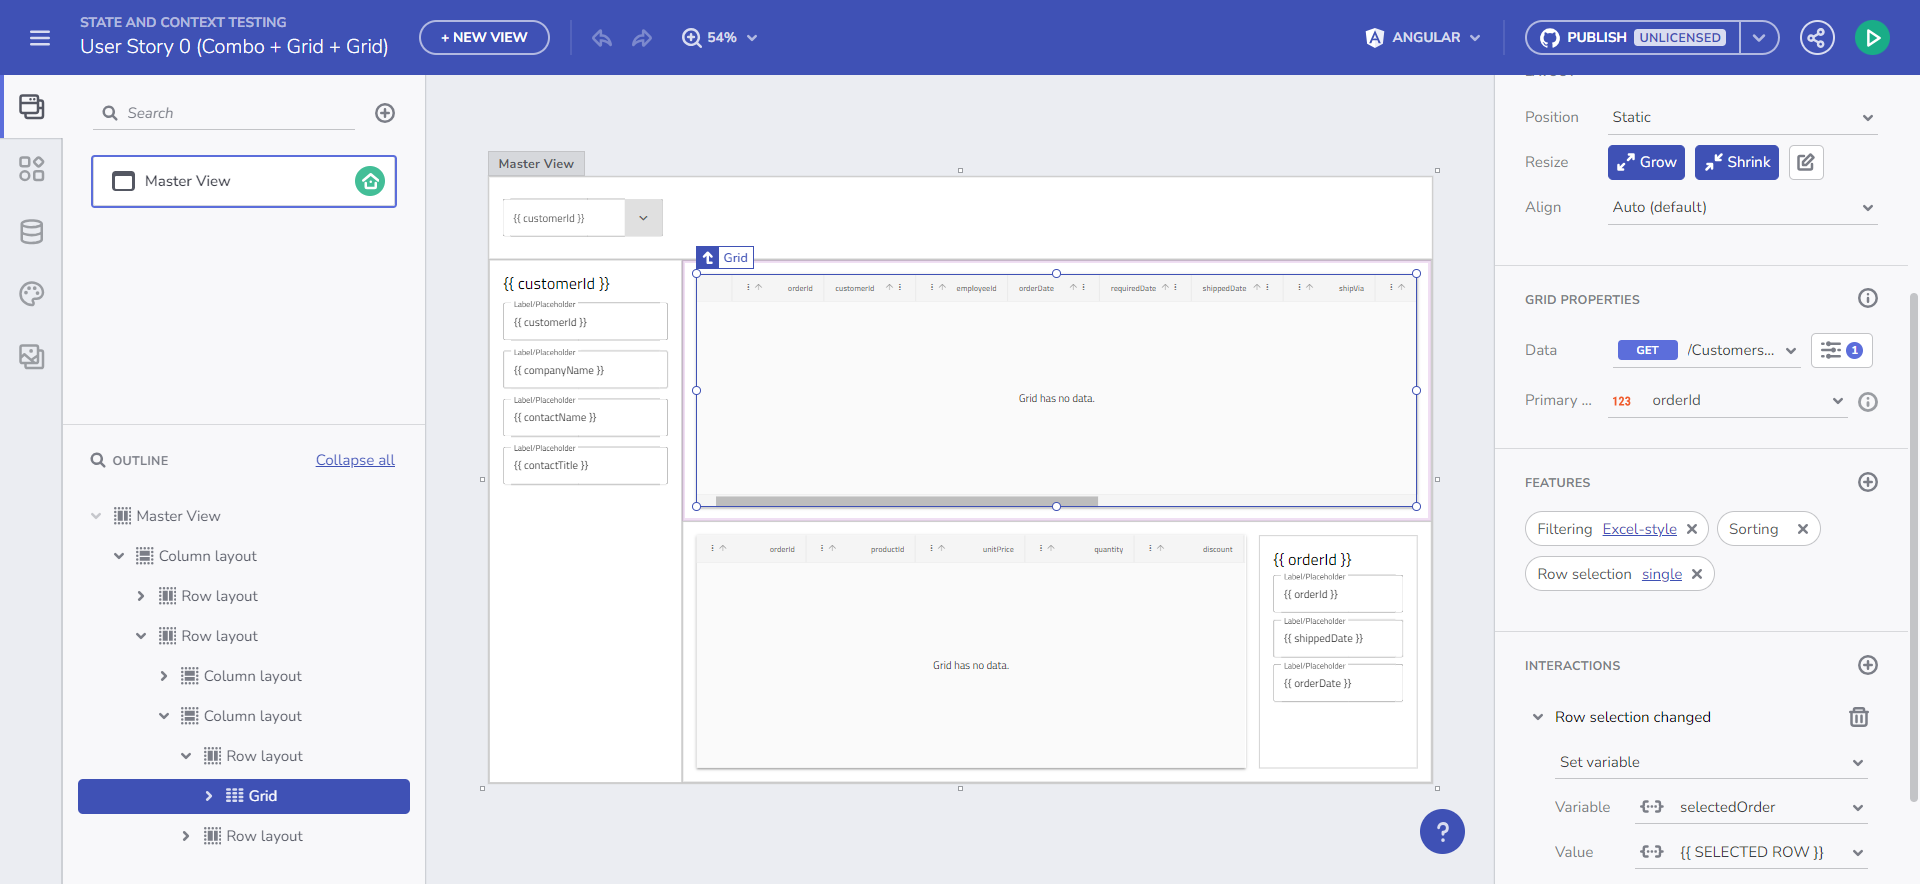Open the hamburger main menu

pos(40,38)
